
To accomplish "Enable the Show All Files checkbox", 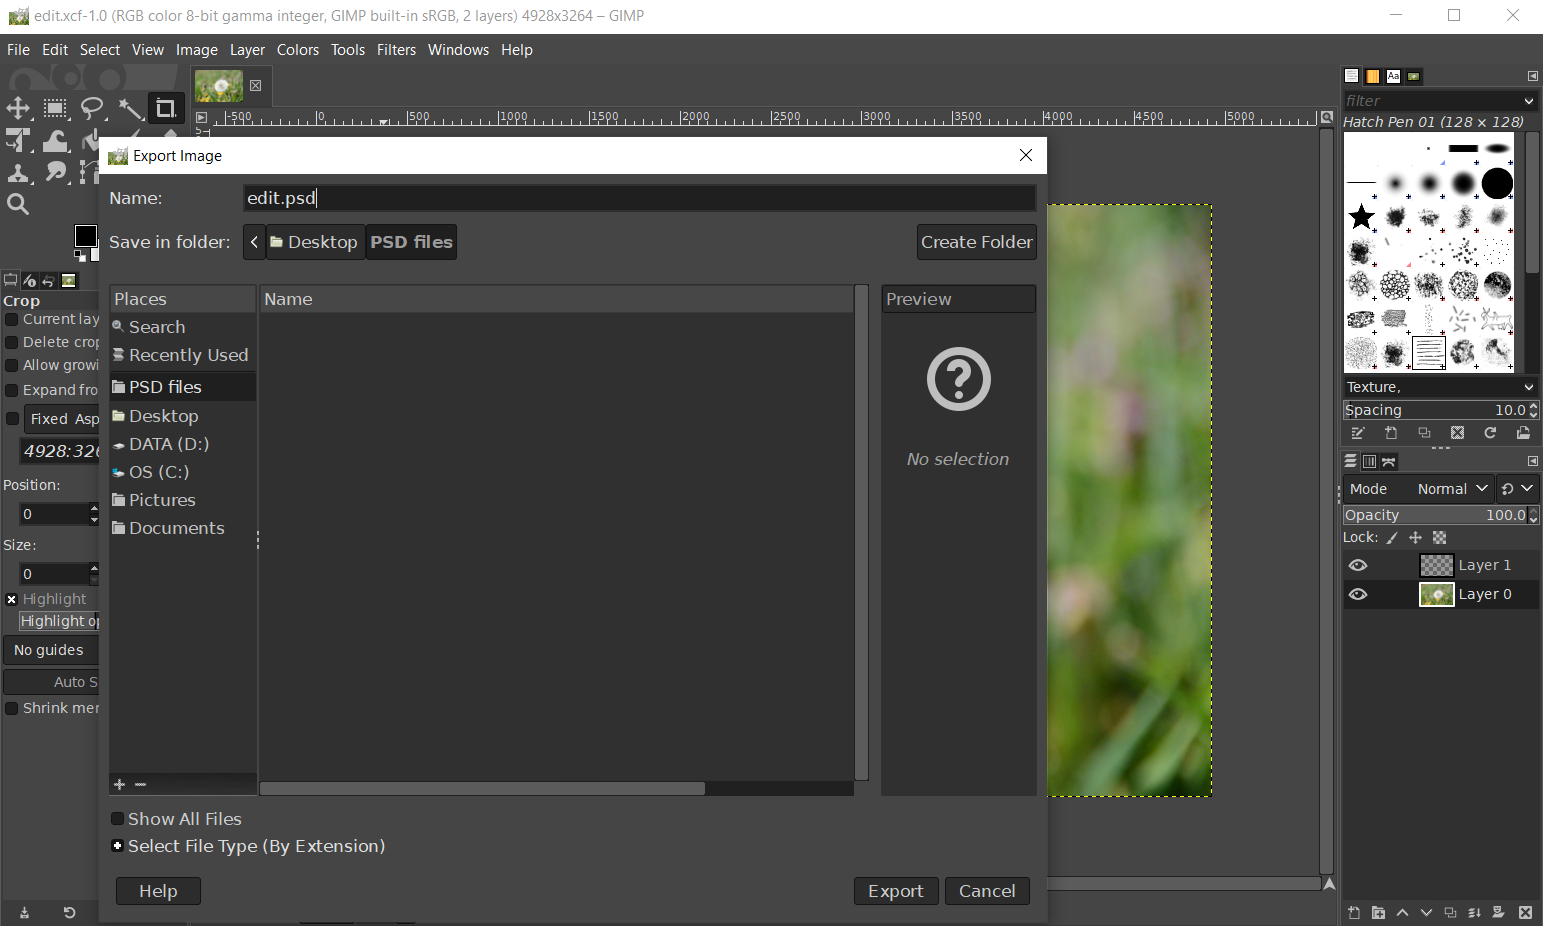I will (118, 819).
